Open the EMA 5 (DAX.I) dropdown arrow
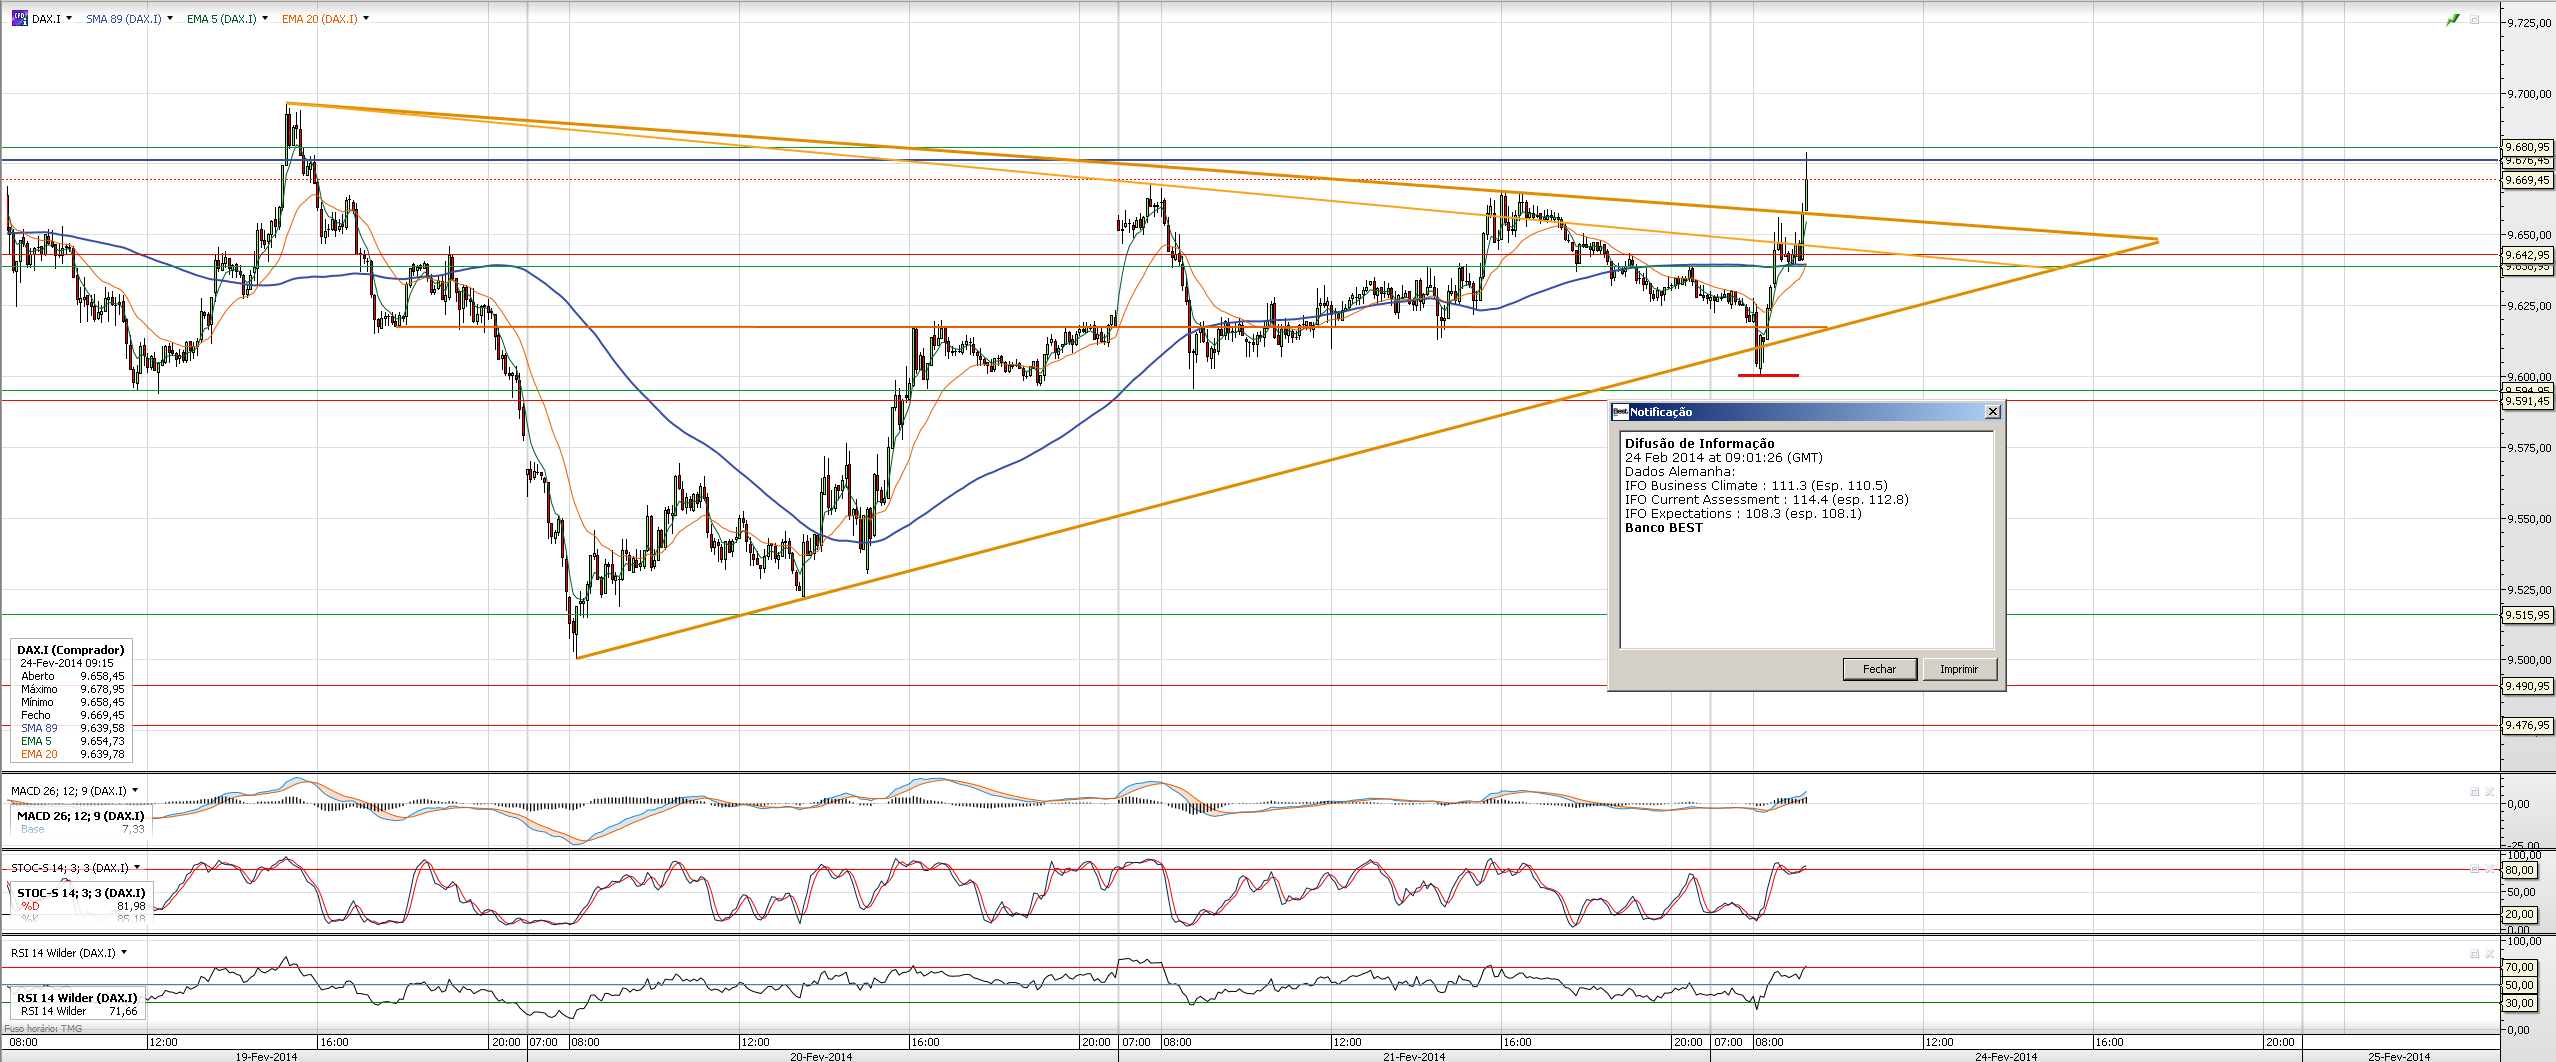The height and width of the screenshot is (1062, 2556). point(265,19)
